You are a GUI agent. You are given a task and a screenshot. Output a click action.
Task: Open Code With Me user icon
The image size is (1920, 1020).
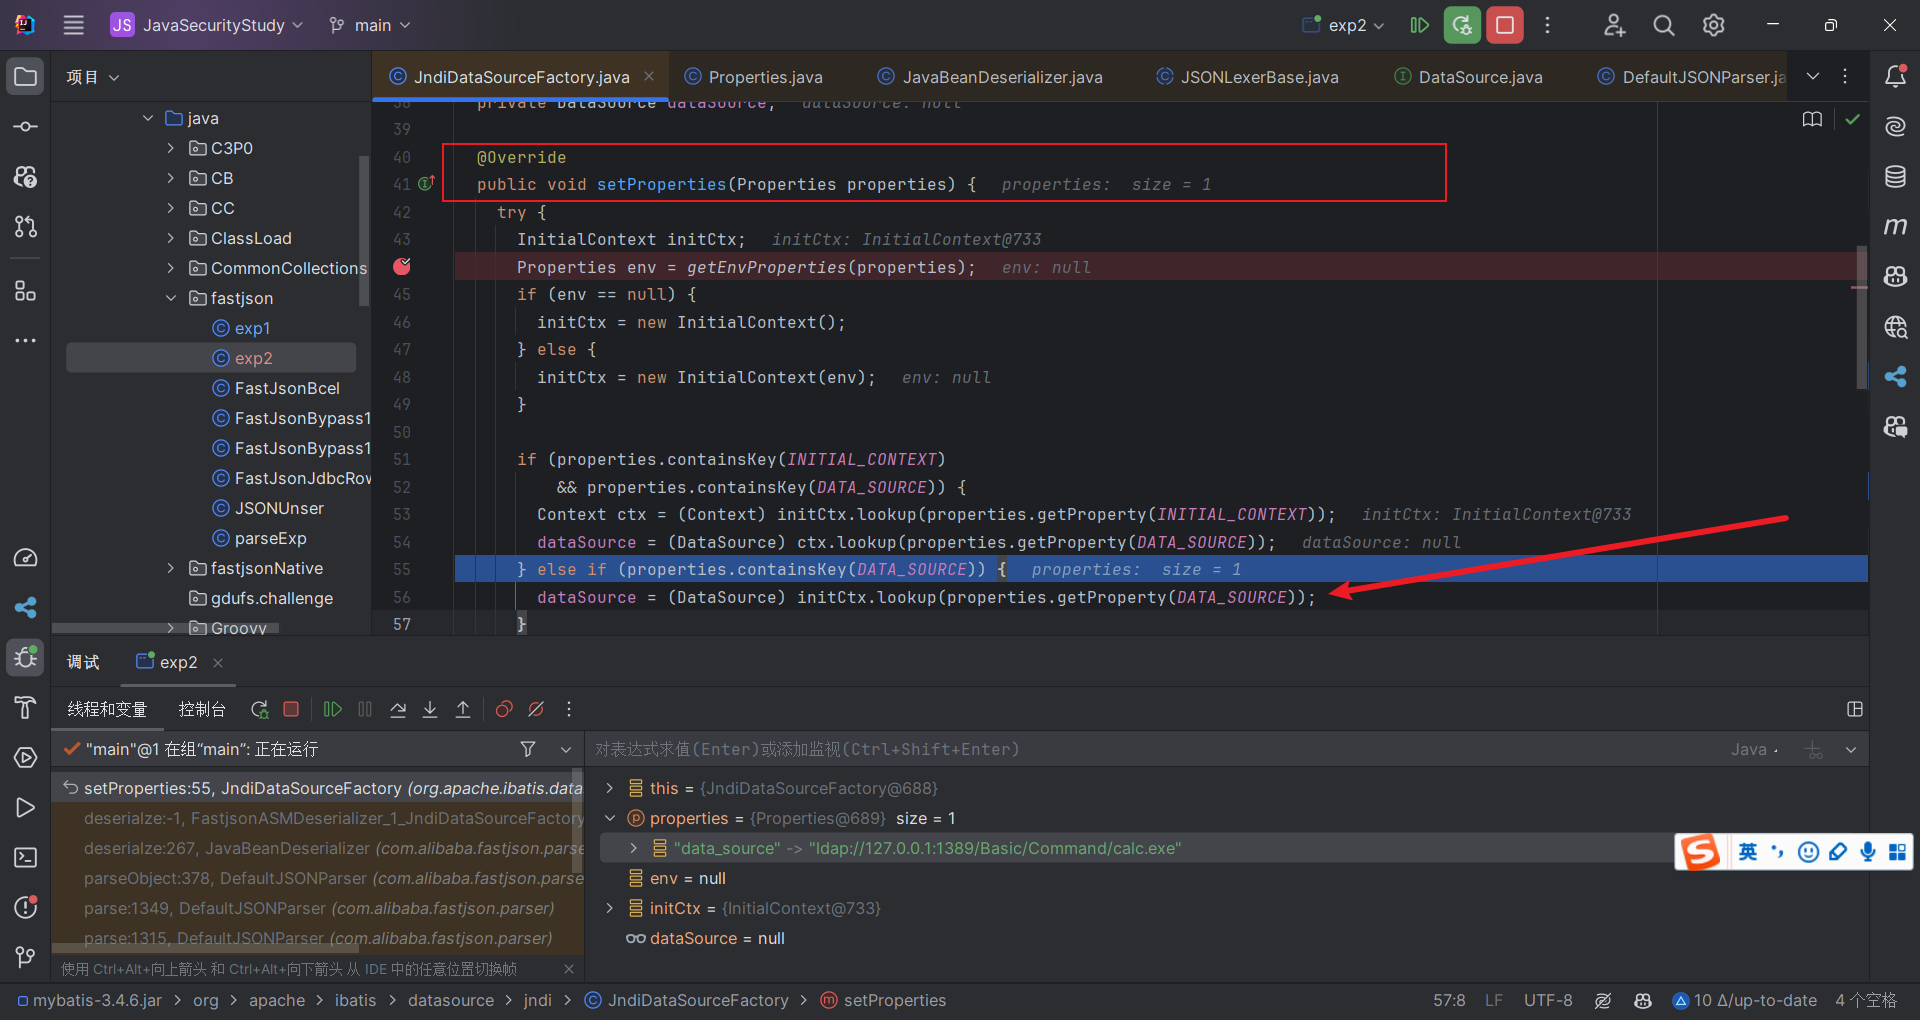[1614, 25]
